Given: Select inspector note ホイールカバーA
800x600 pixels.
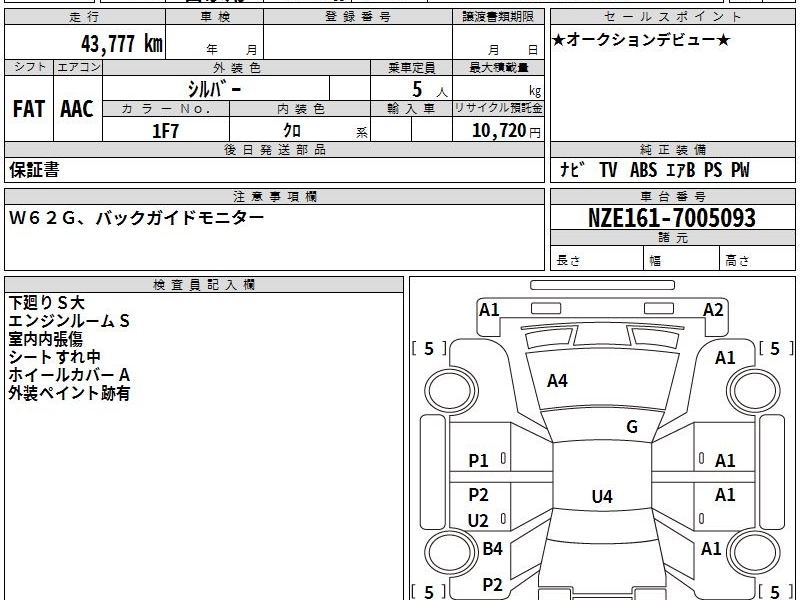Looking at the screenshot, I should pos(69,375).
